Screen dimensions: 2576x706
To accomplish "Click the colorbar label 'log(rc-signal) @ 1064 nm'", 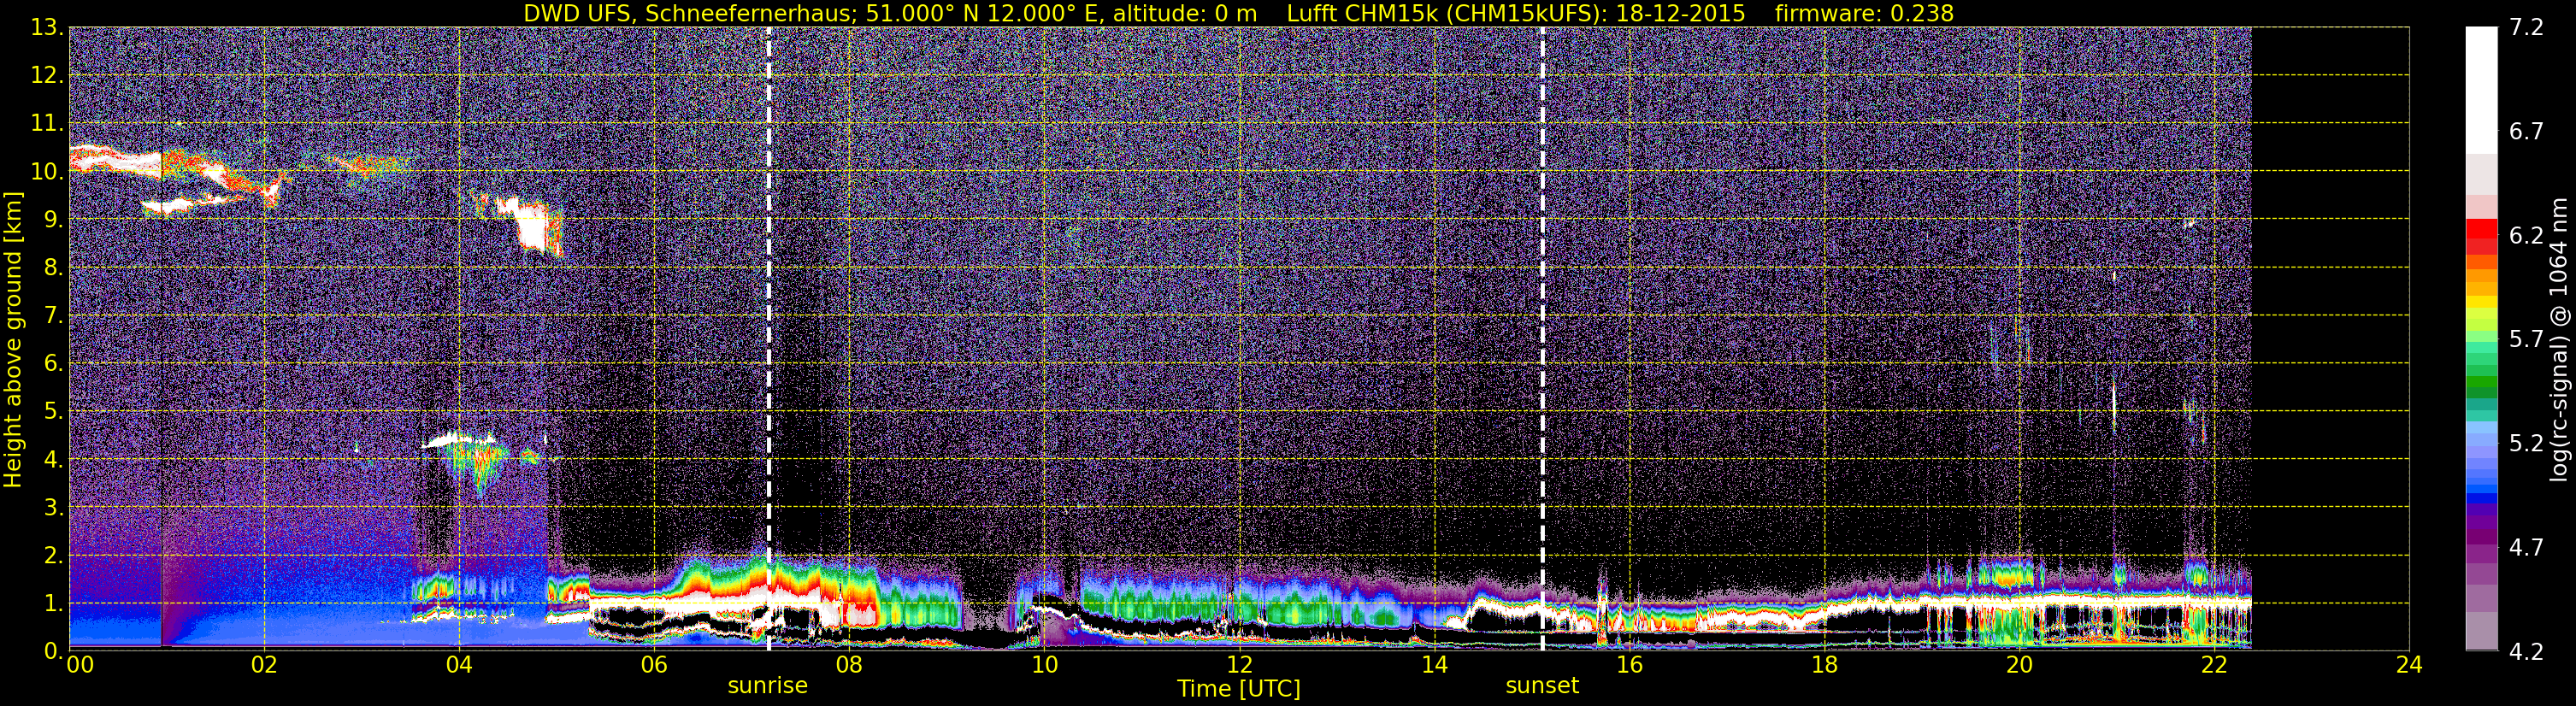I will coord(2559,339).
